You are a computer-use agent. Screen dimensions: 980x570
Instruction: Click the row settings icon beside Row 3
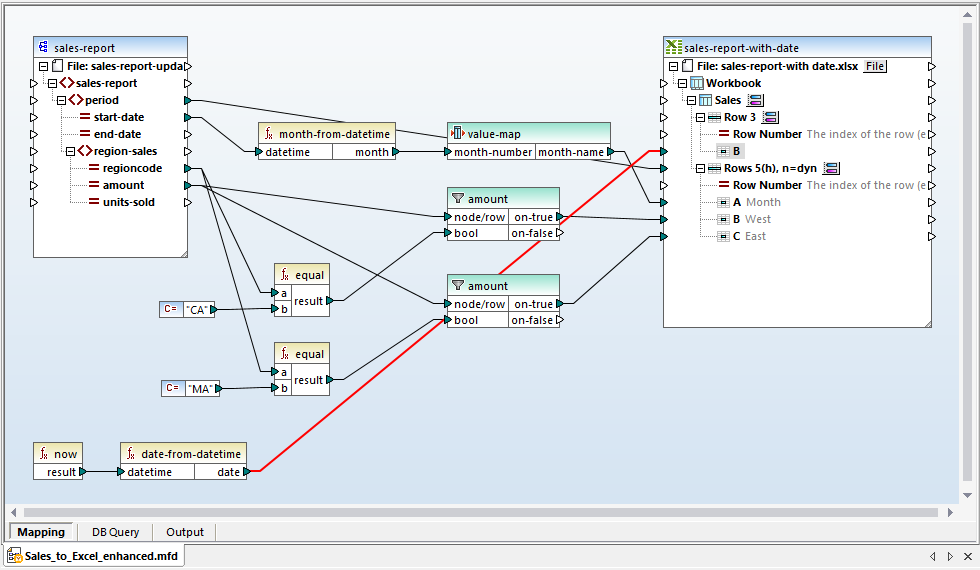coord(771,117)
